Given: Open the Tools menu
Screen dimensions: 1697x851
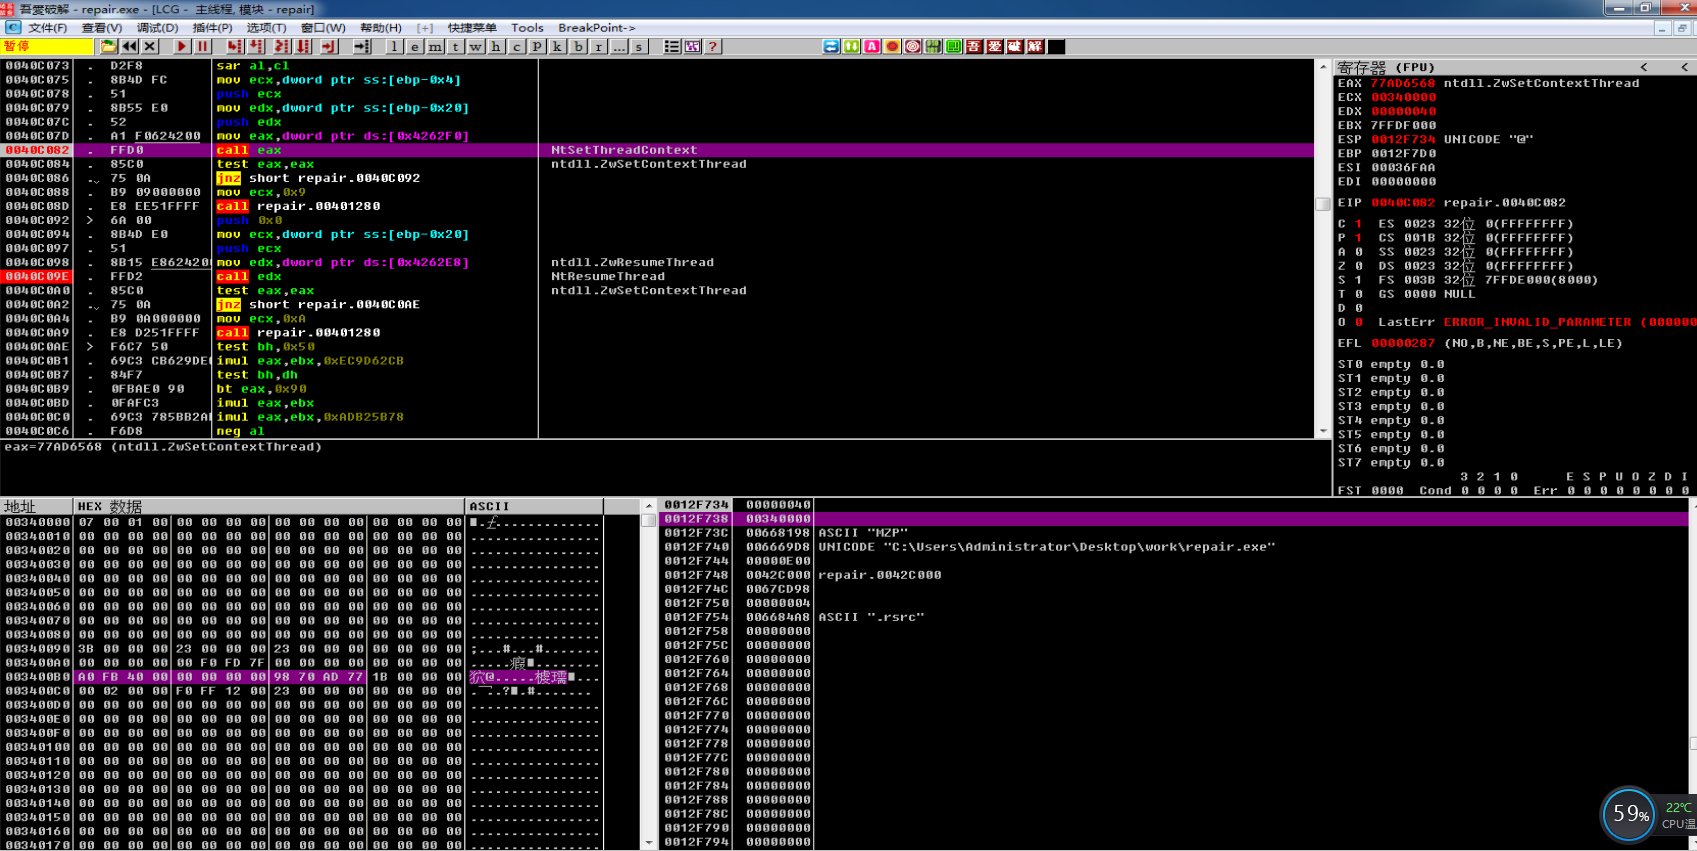Looking at the screenshot, I should 527,28.
